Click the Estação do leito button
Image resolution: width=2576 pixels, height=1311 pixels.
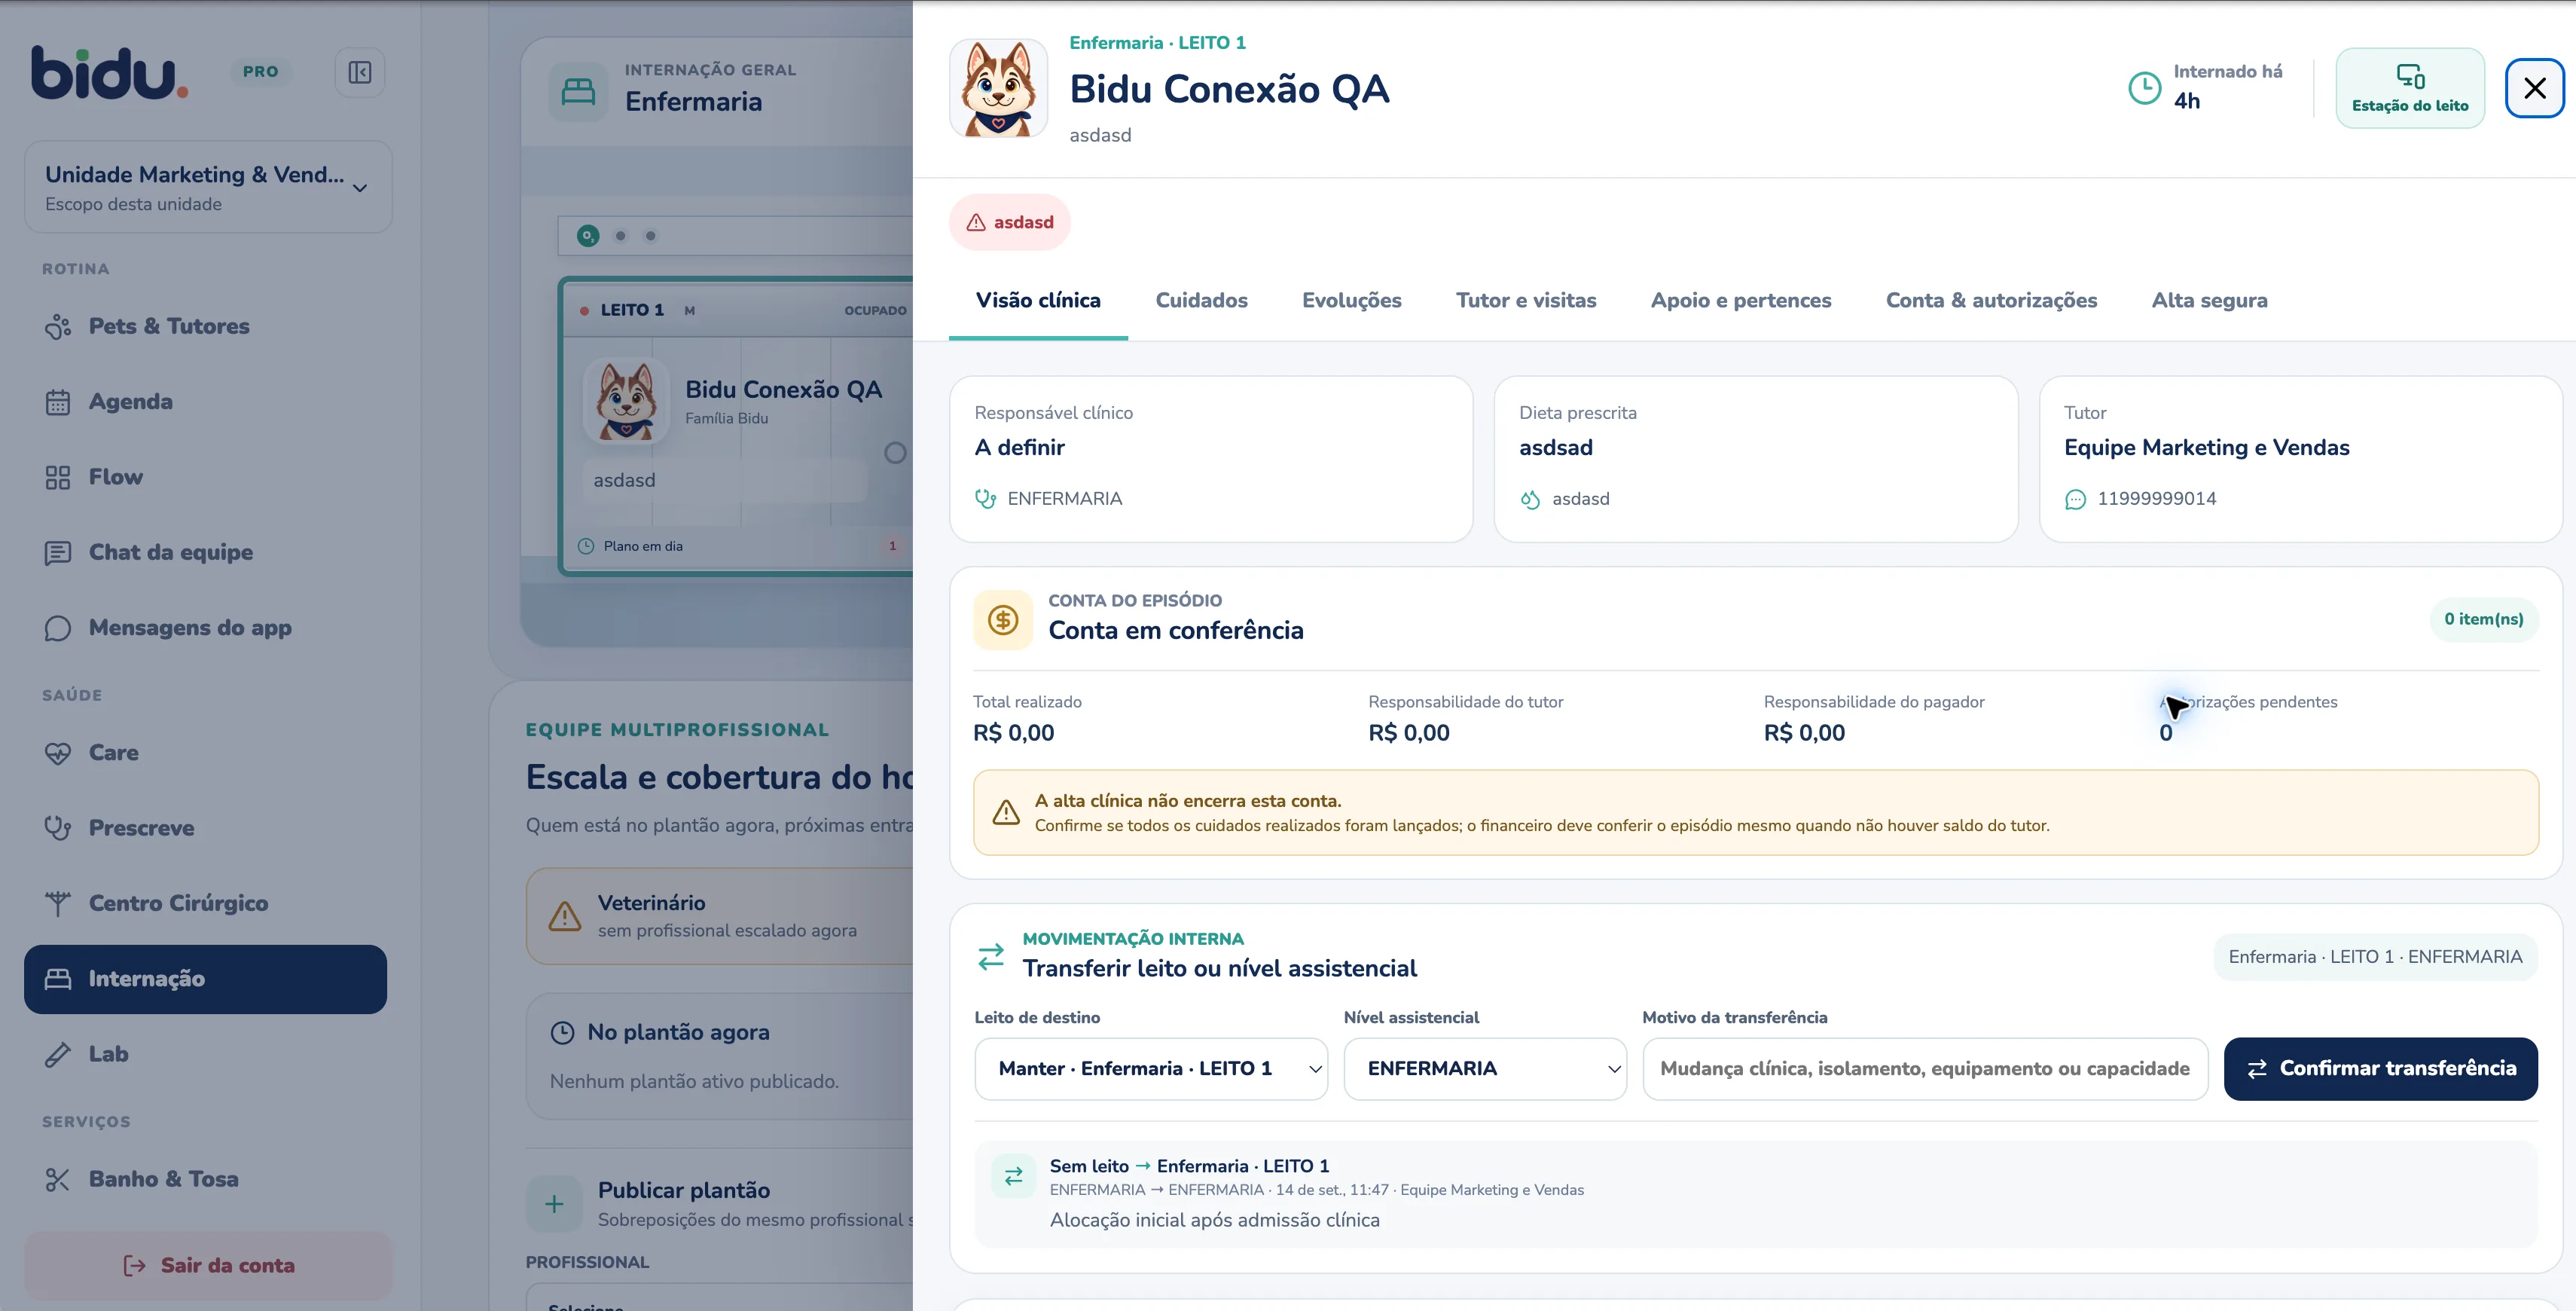2410,88
